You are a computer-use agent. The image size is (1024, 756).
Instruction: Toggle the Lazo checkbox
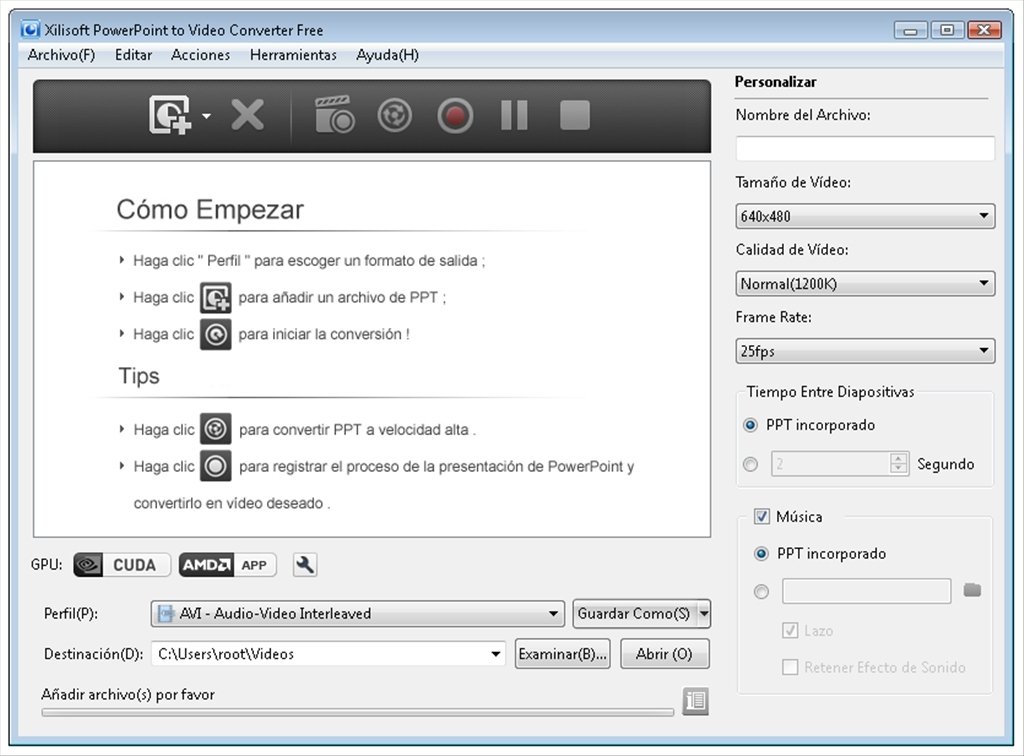790,630
